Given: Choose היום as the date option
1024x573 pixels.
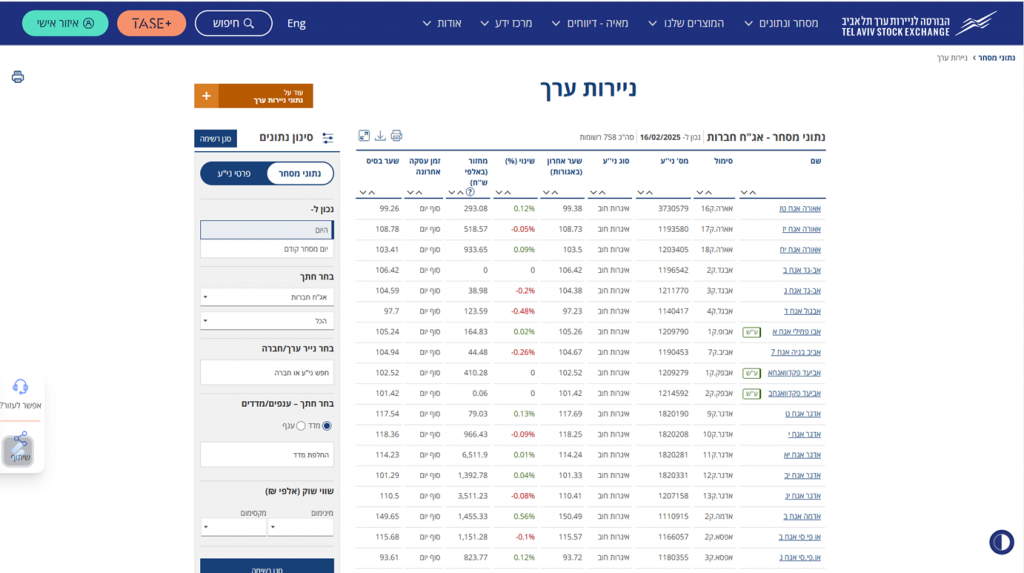Looking at the screenshot, I should [x=266, y=229].
